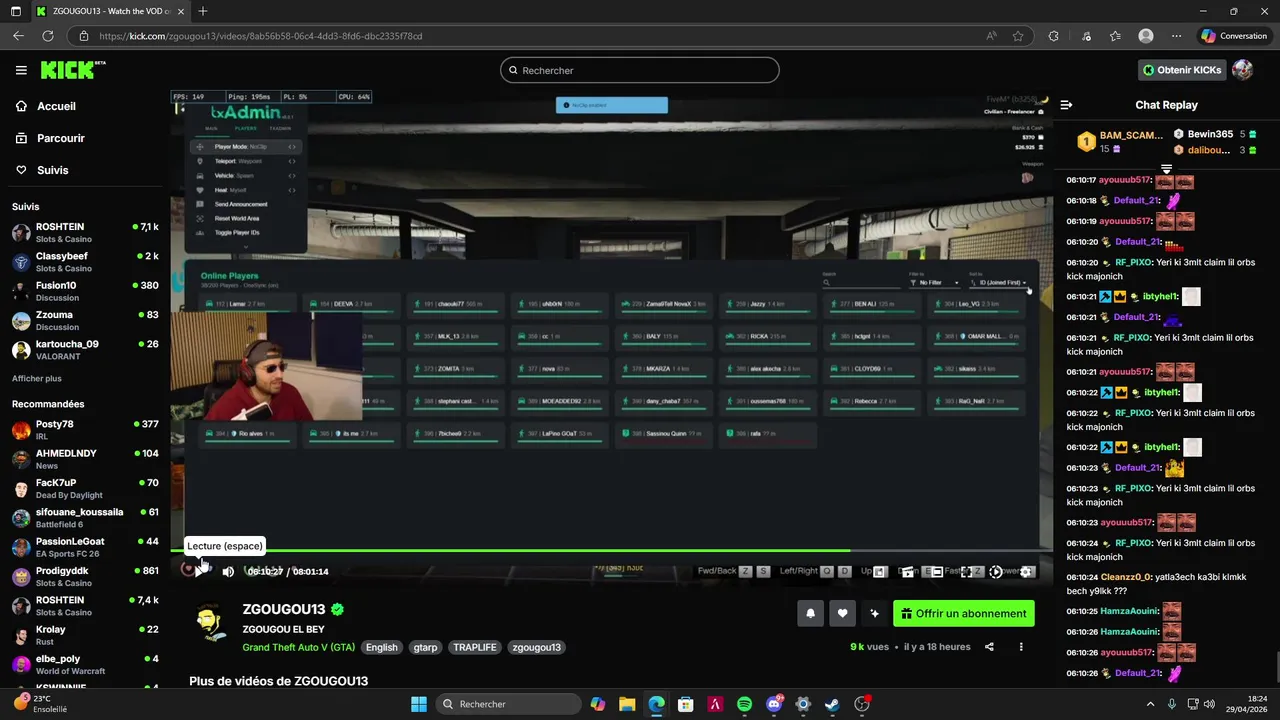Open the Classybeef followed channel
This screenshot has width=1280, height=720.
click(x=85, y=262)
